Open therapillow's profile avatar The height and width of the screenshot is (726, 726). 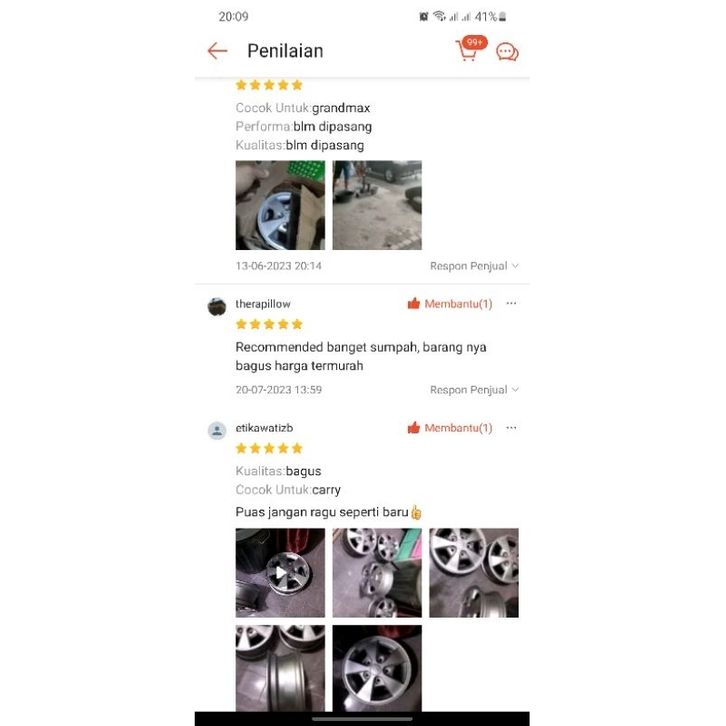[217, 307]
